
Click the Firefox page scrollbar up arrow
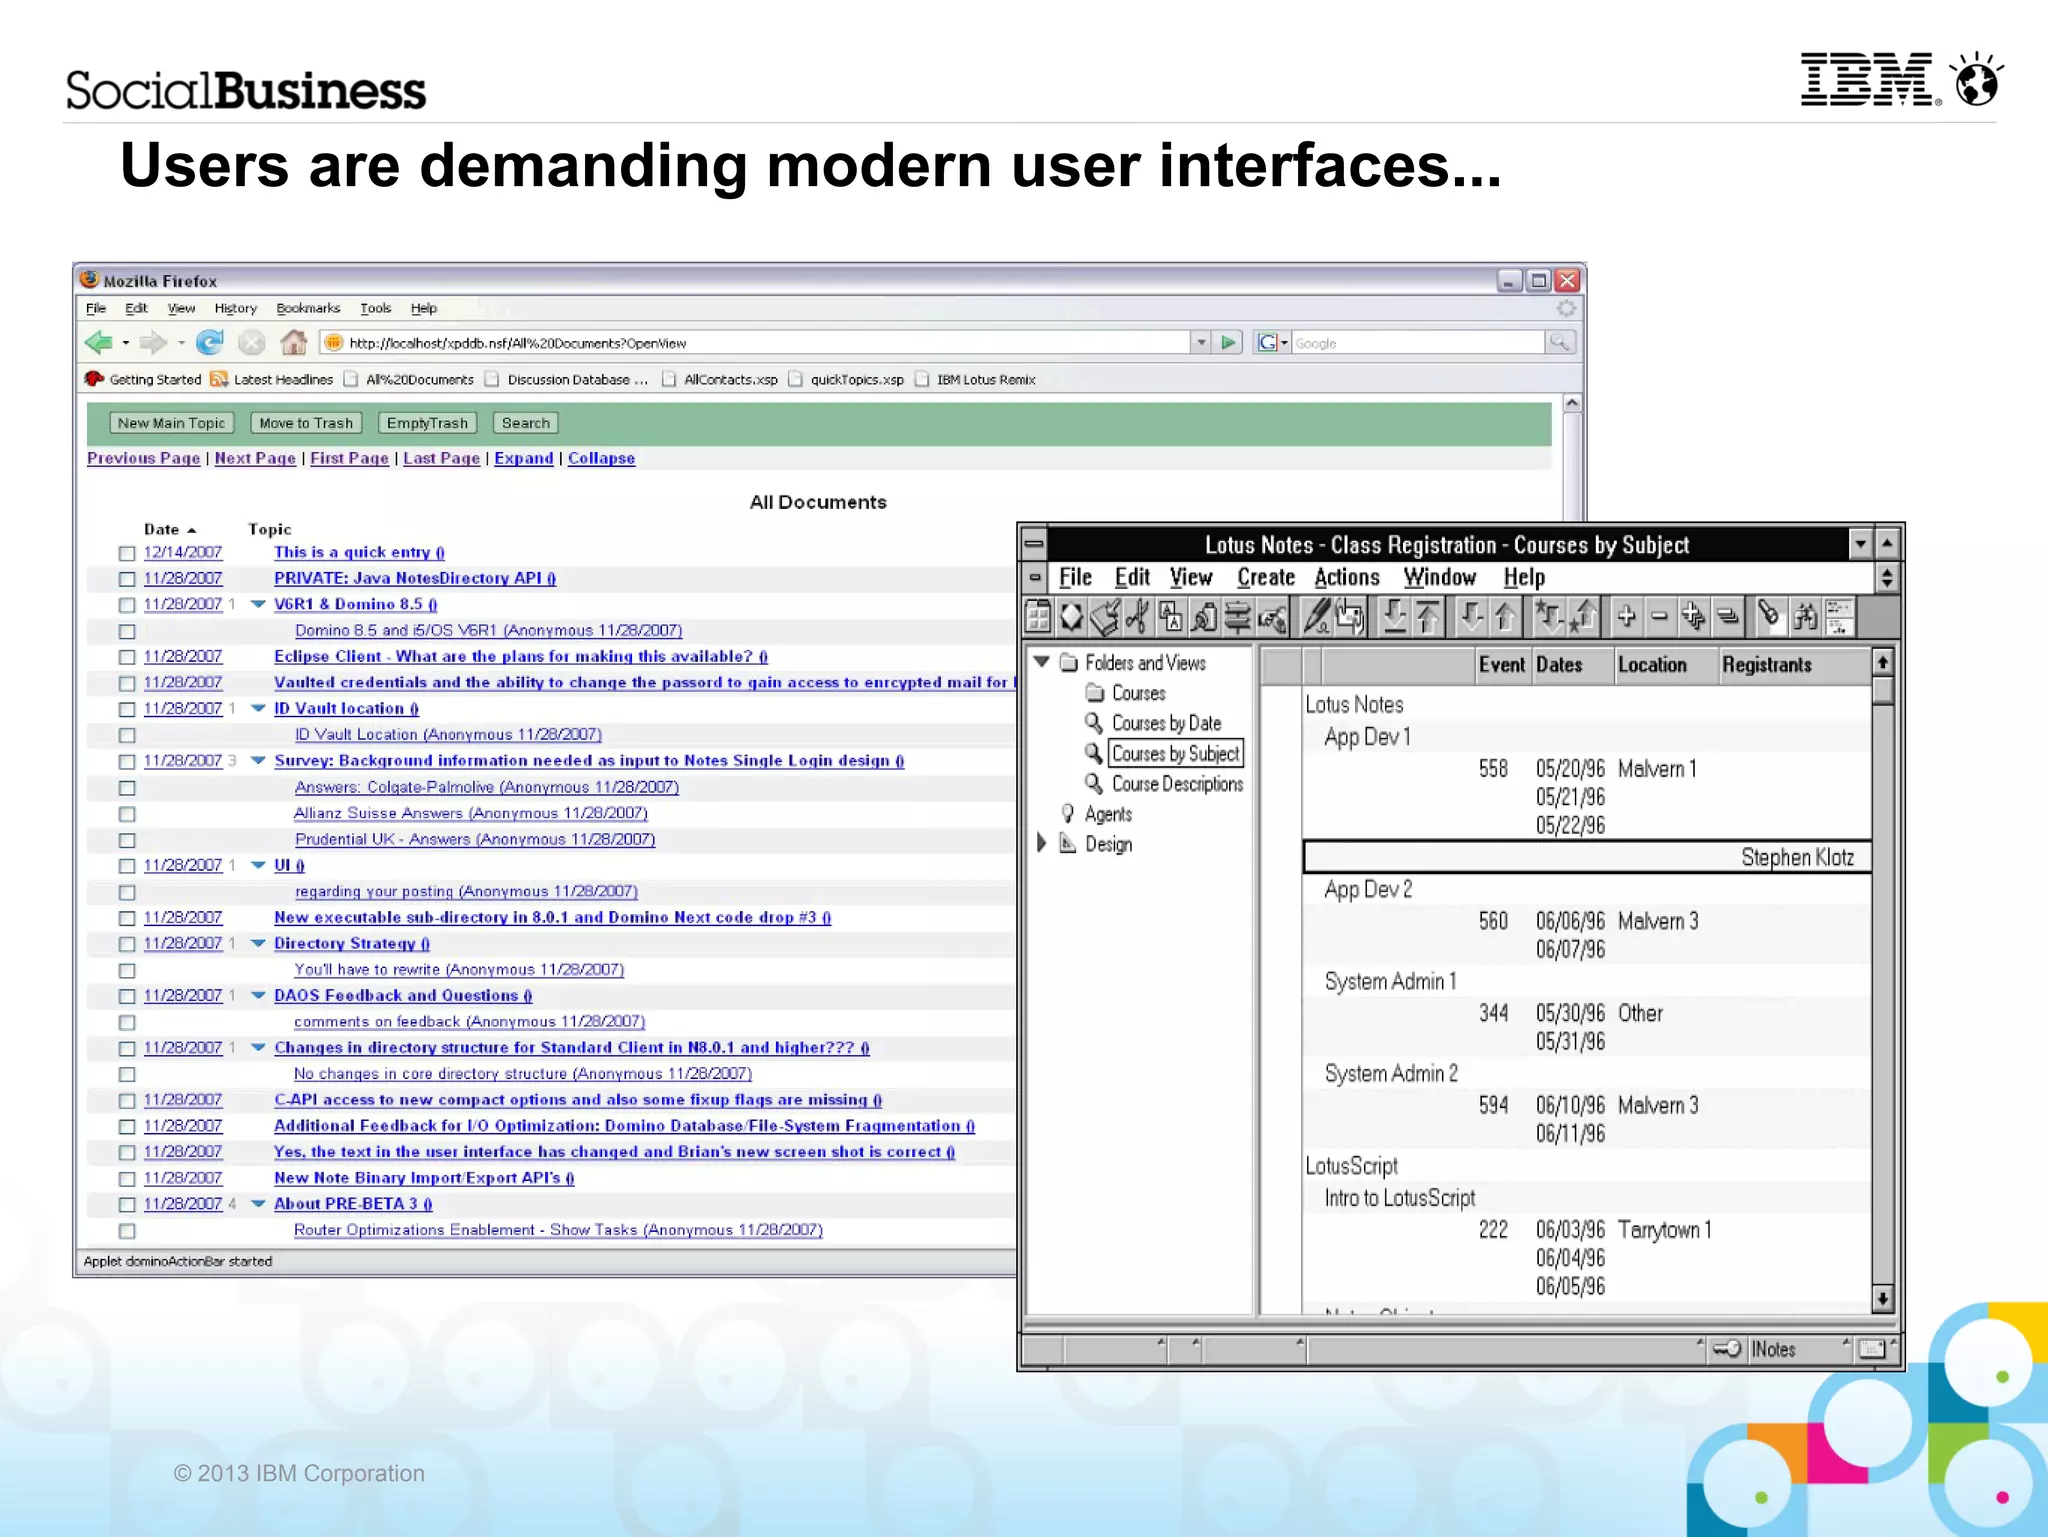tap(1572, 403)
